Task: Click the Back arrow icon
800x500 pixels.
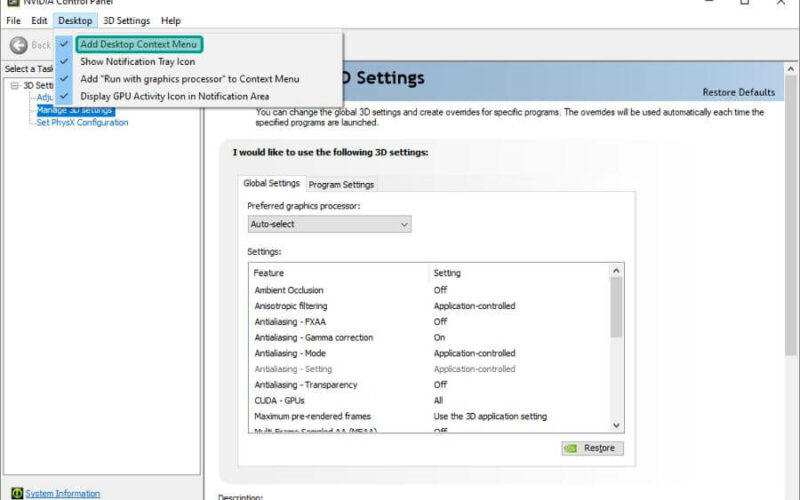Action: [x=19, y=45]
